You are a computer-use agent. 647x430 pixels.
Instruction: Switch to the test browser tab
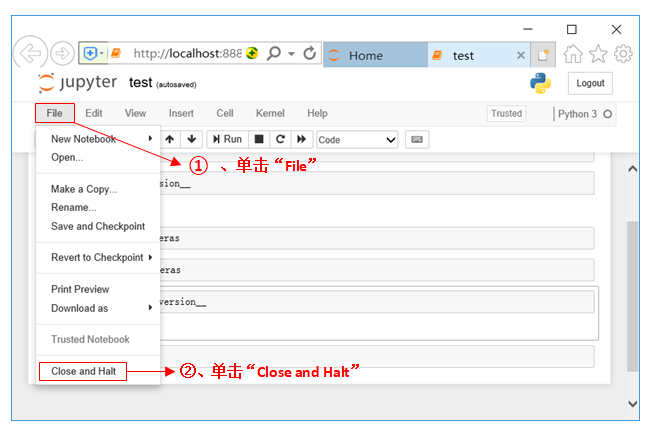[x=479, y=55]
